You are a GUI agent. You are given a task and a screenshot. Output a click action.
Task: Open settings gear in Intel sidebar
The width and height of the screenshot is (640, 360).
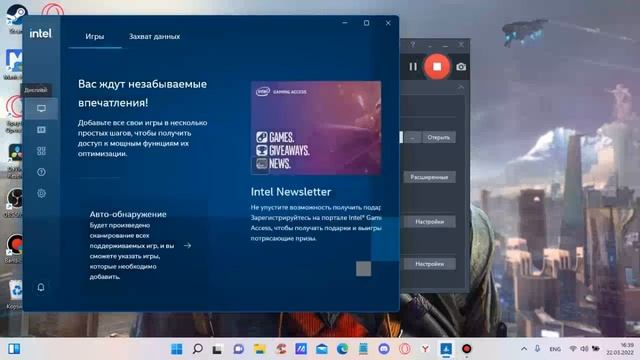41,193
